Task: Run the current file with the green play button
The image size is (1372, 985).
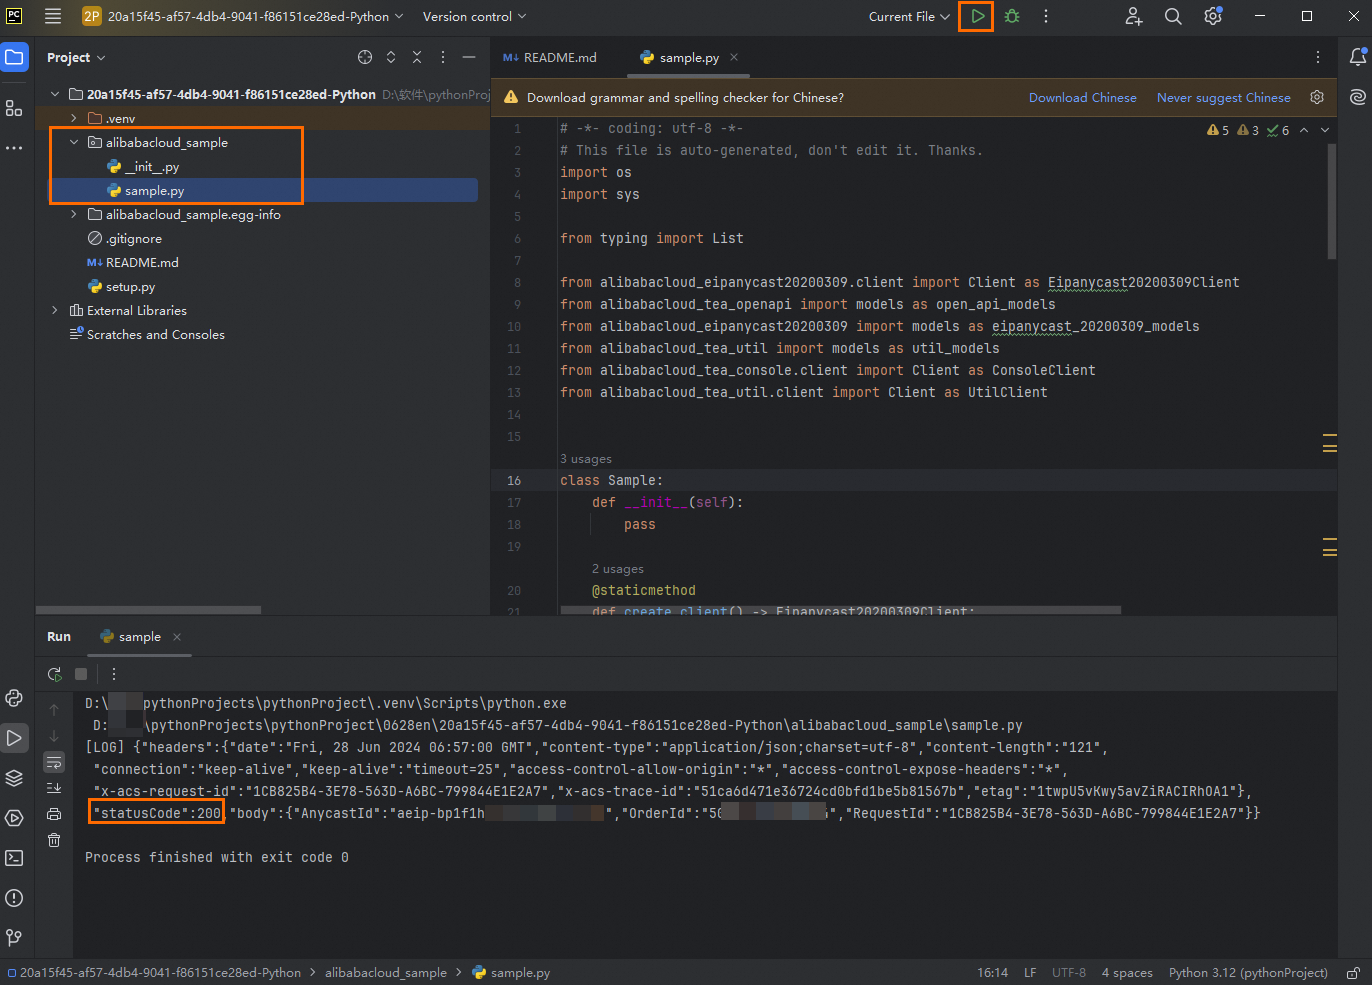Action: click(x=977, y=17)
